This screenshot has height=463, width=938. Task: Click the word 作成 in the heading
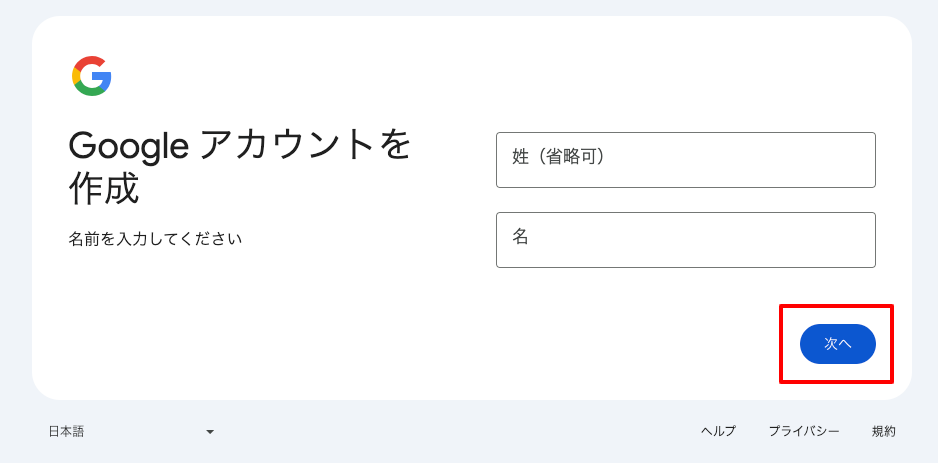(x=103, y=189)
